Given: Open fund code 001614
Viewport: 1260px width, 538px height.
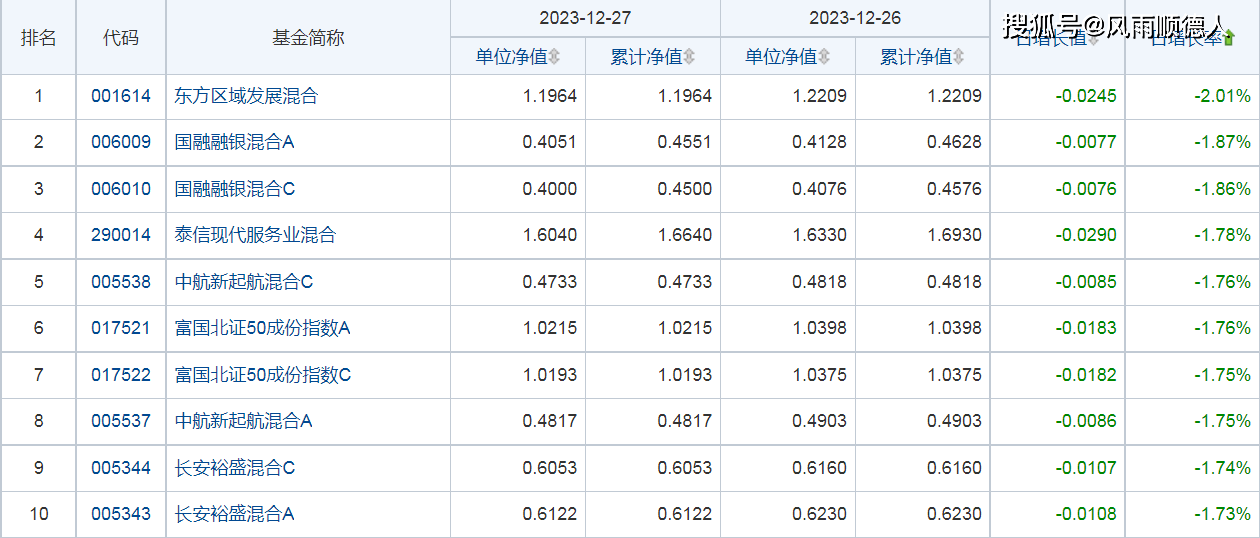Looking at the screenshot, I should click(121, 97).
